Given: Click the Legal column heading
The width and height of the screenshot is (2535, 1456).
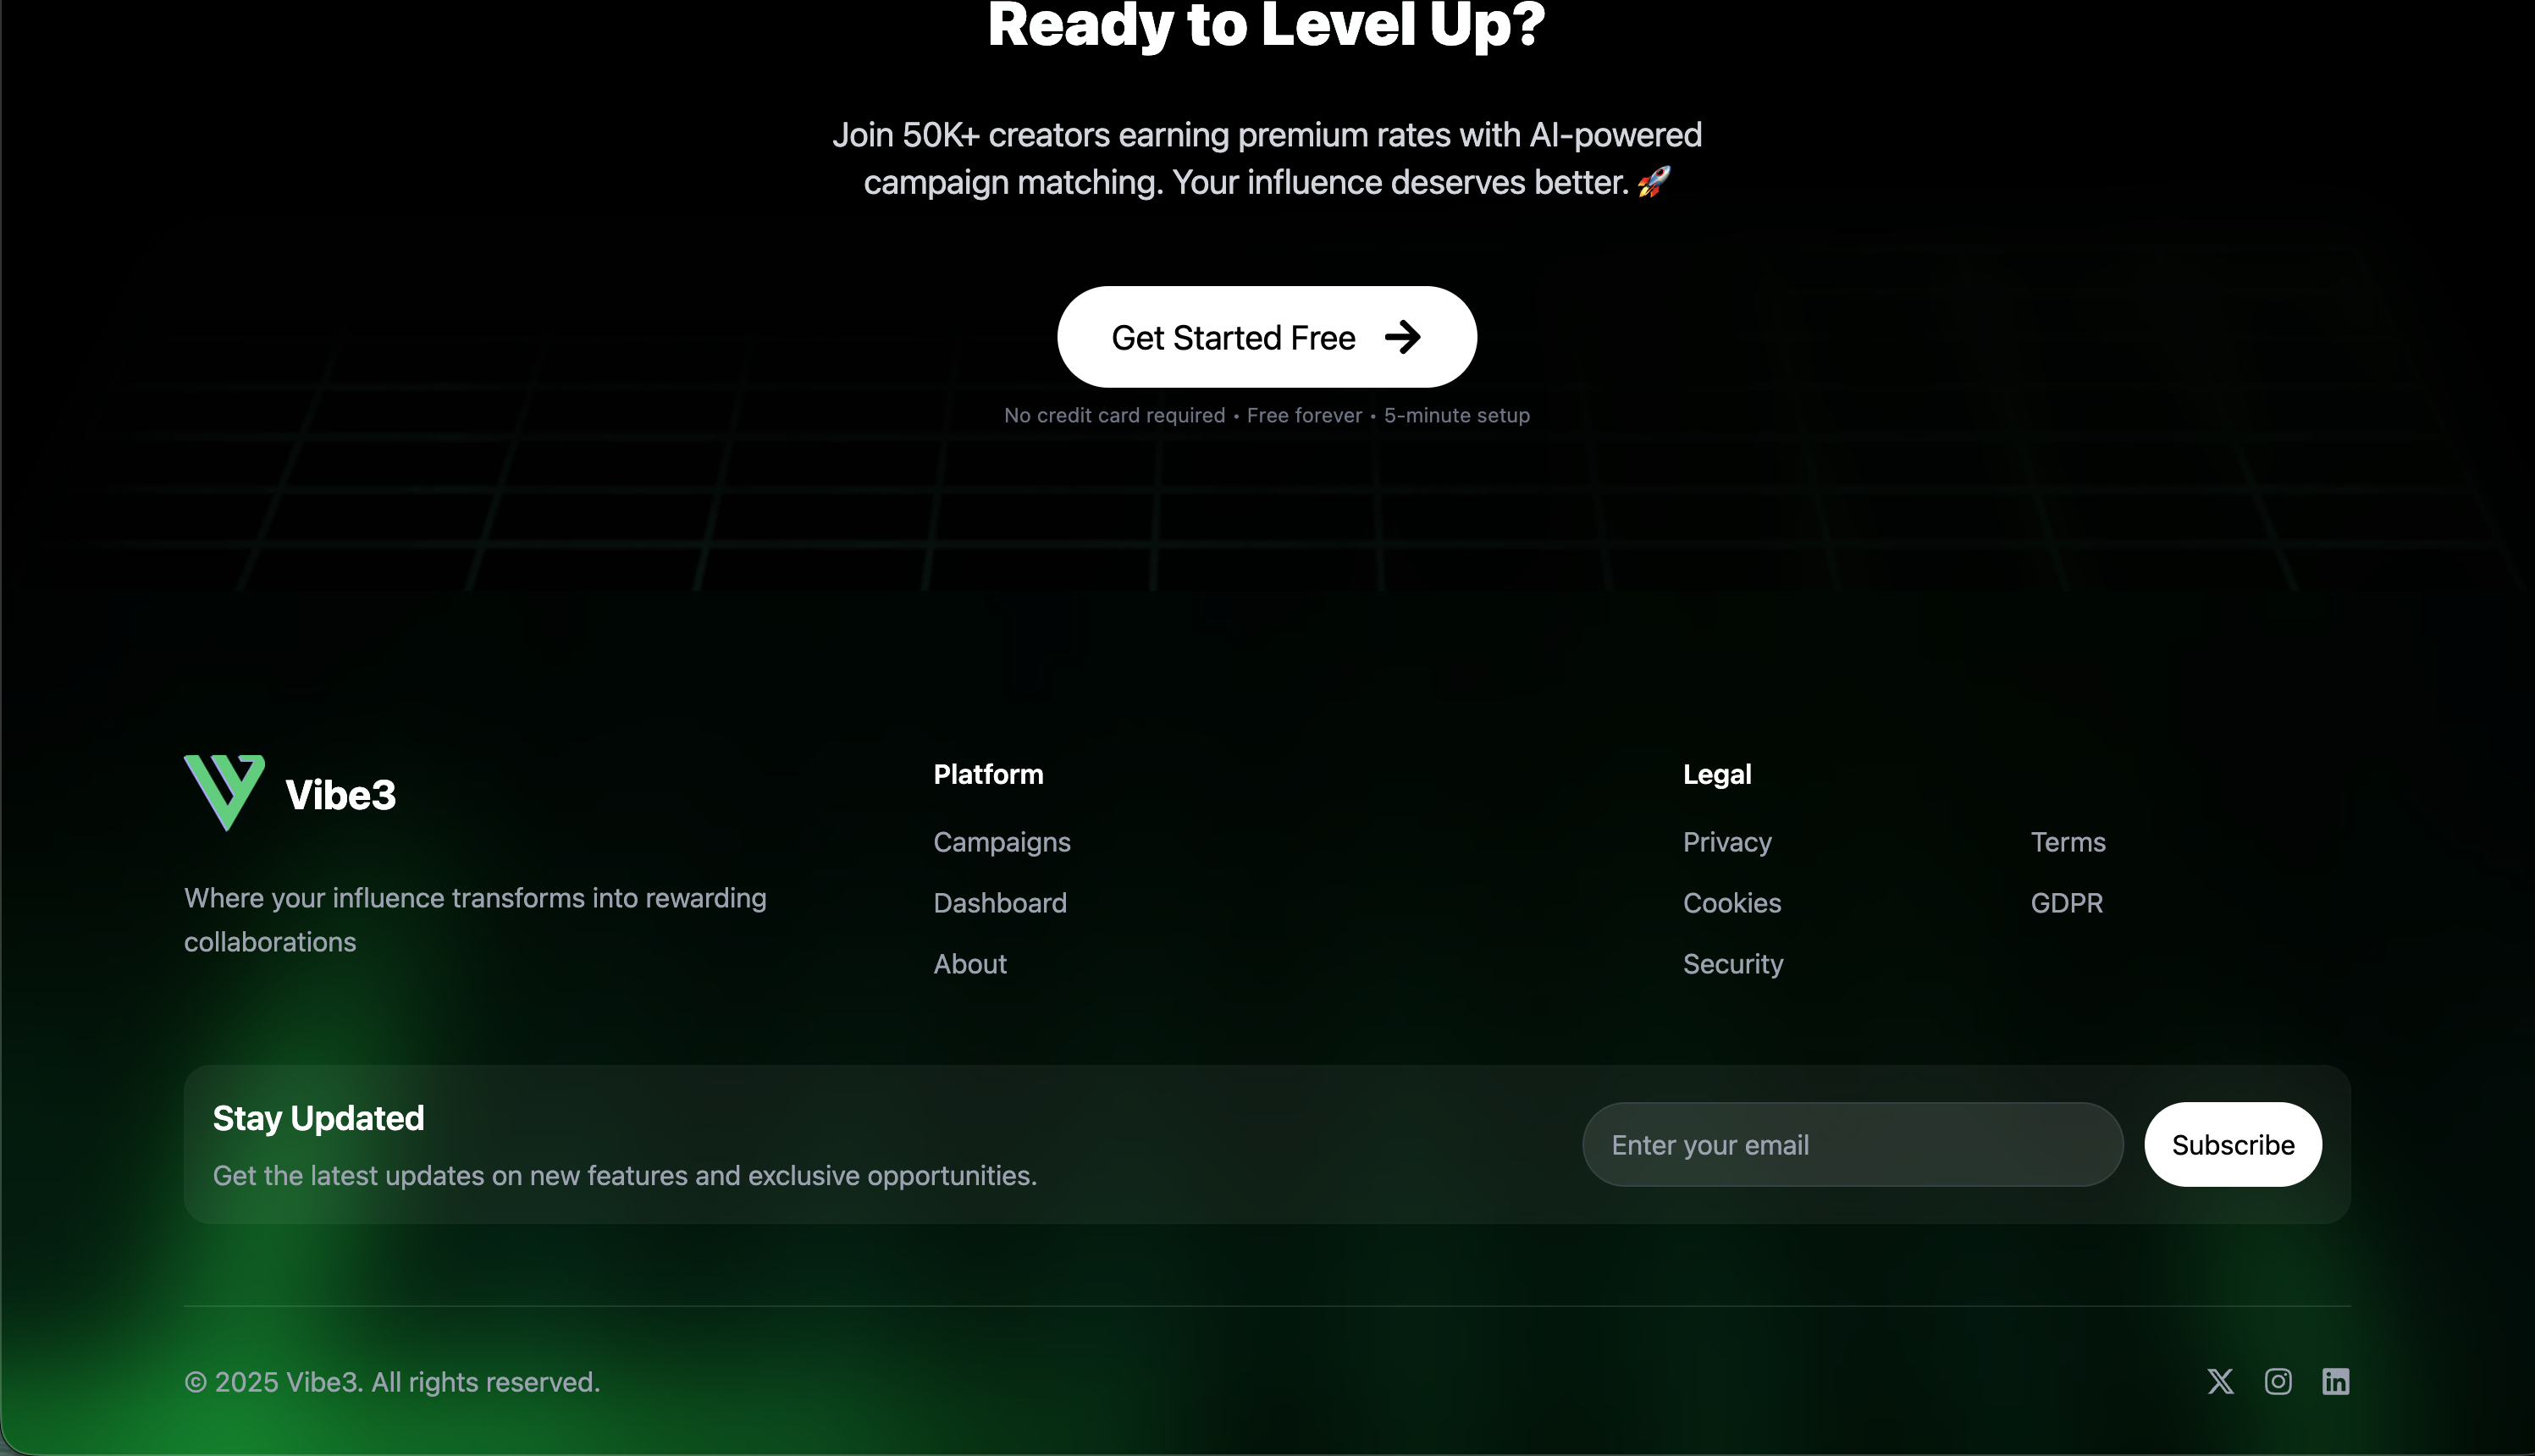Looking at the screenshot, I should coord(1716,774).
